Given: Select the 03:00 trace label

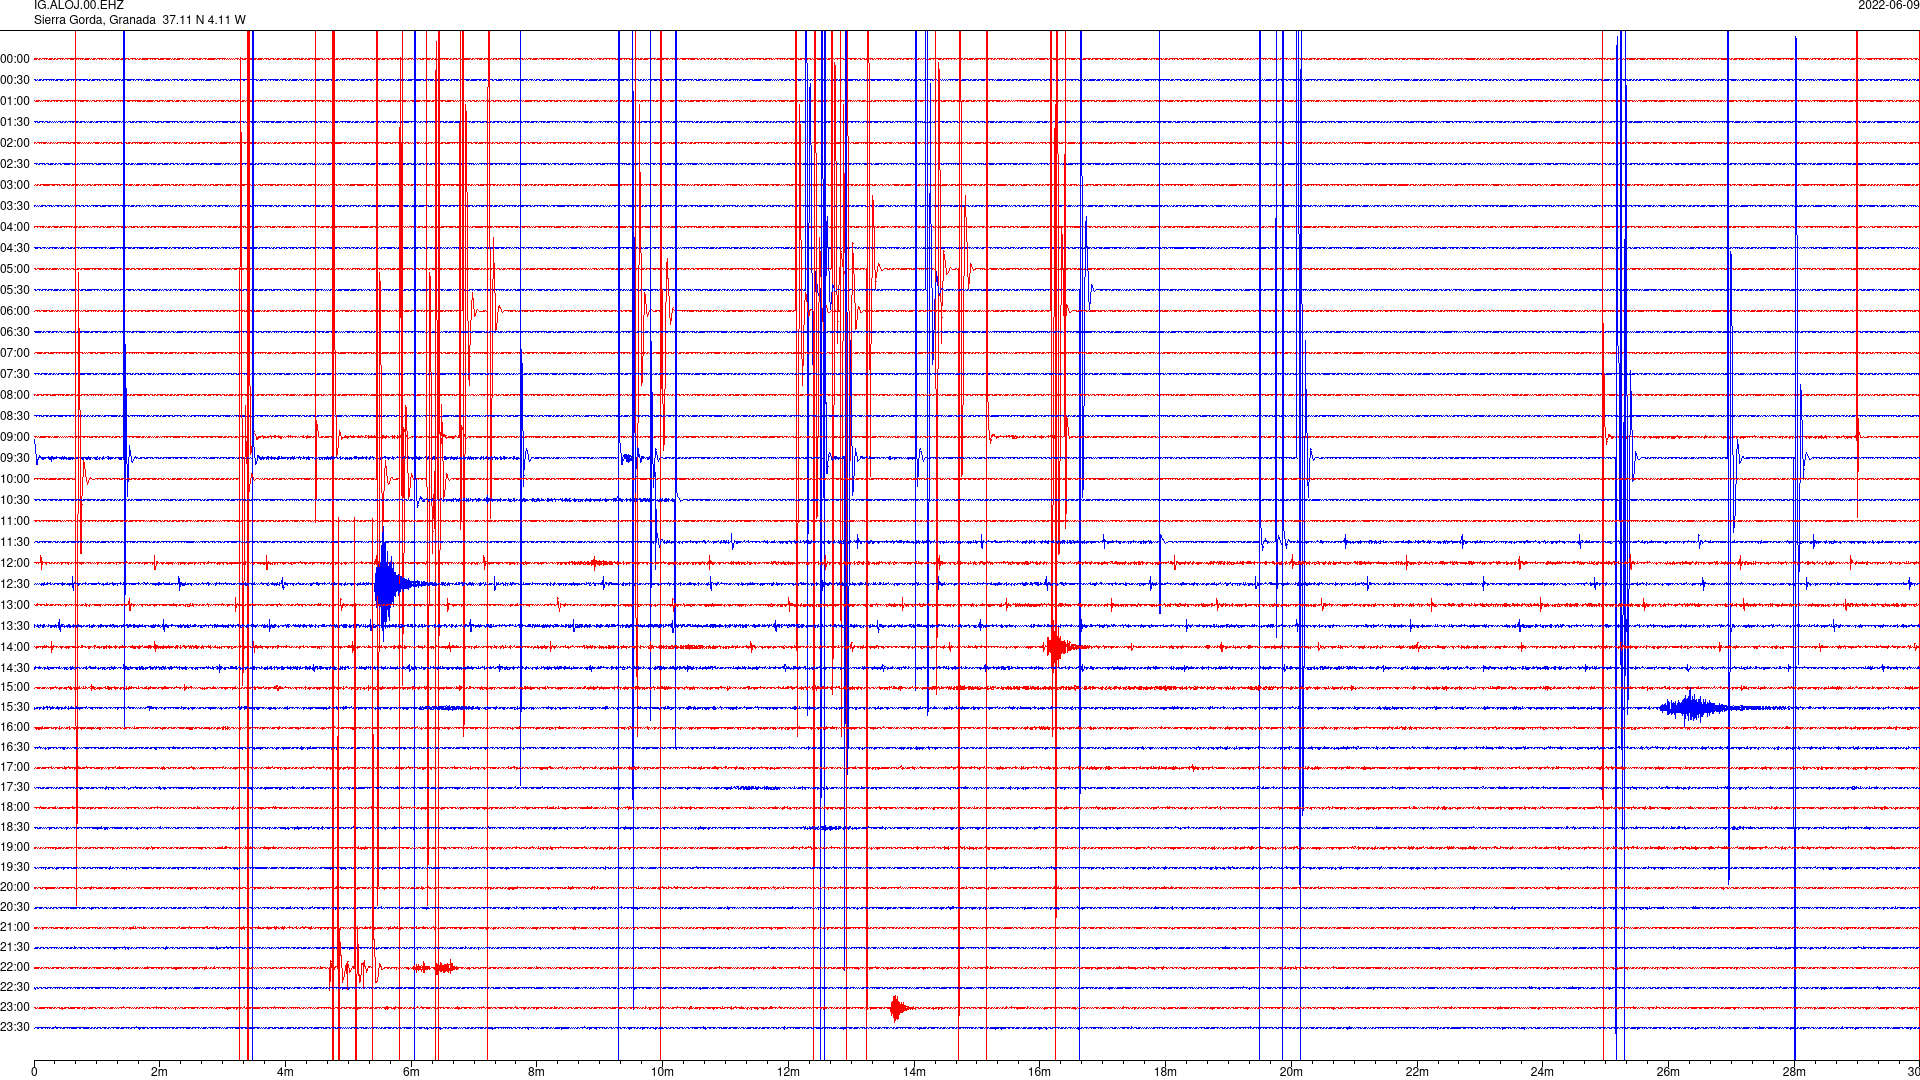Looking at the screenshot, I should tap(15, 185).
